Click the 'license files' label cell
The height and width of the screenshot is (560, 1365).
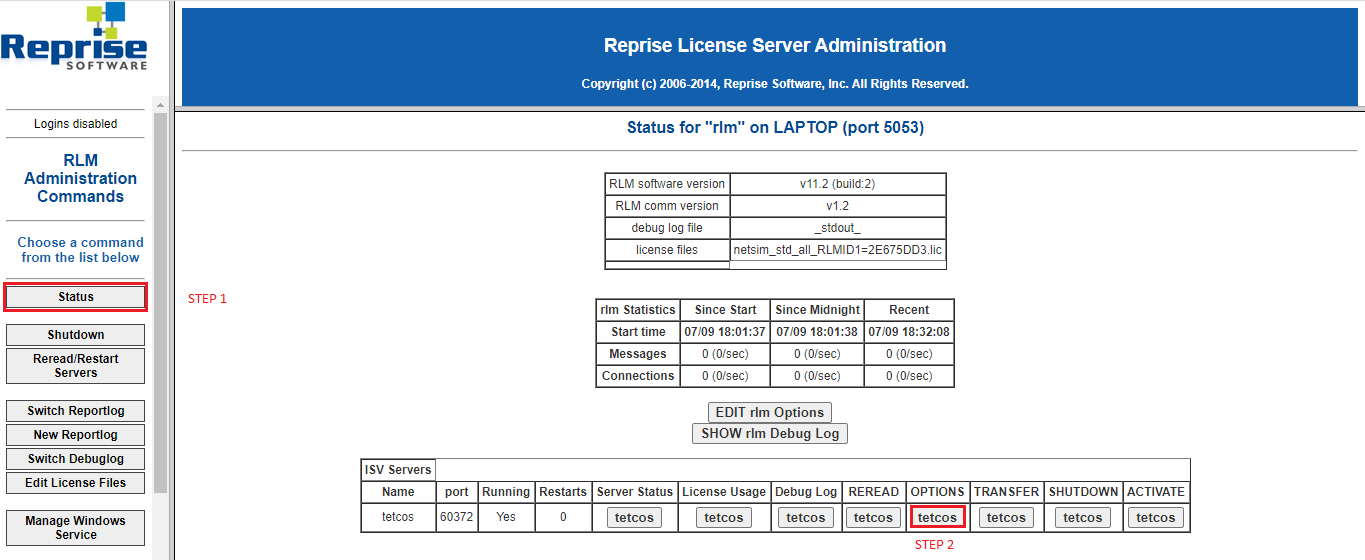click(x=667, y=250)
